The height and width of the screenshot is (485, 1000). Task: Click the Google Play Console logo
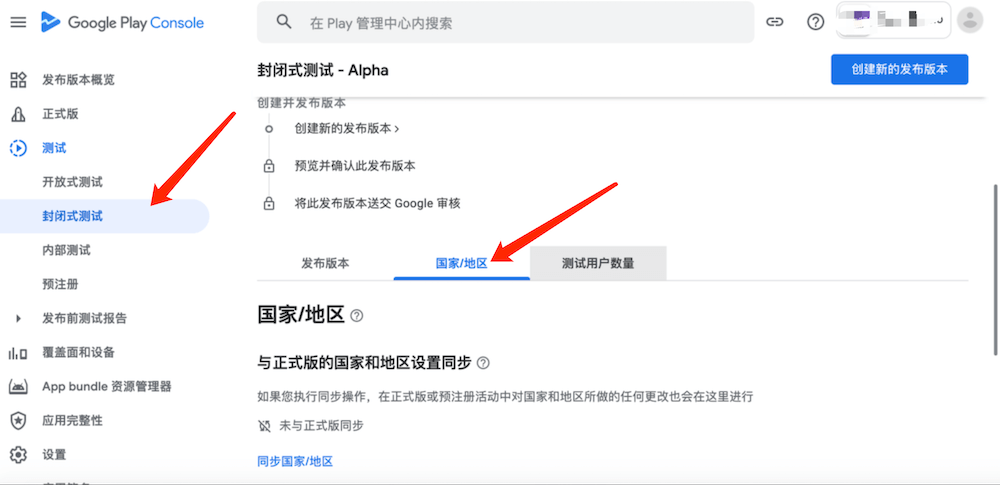[x=122, y=22]
